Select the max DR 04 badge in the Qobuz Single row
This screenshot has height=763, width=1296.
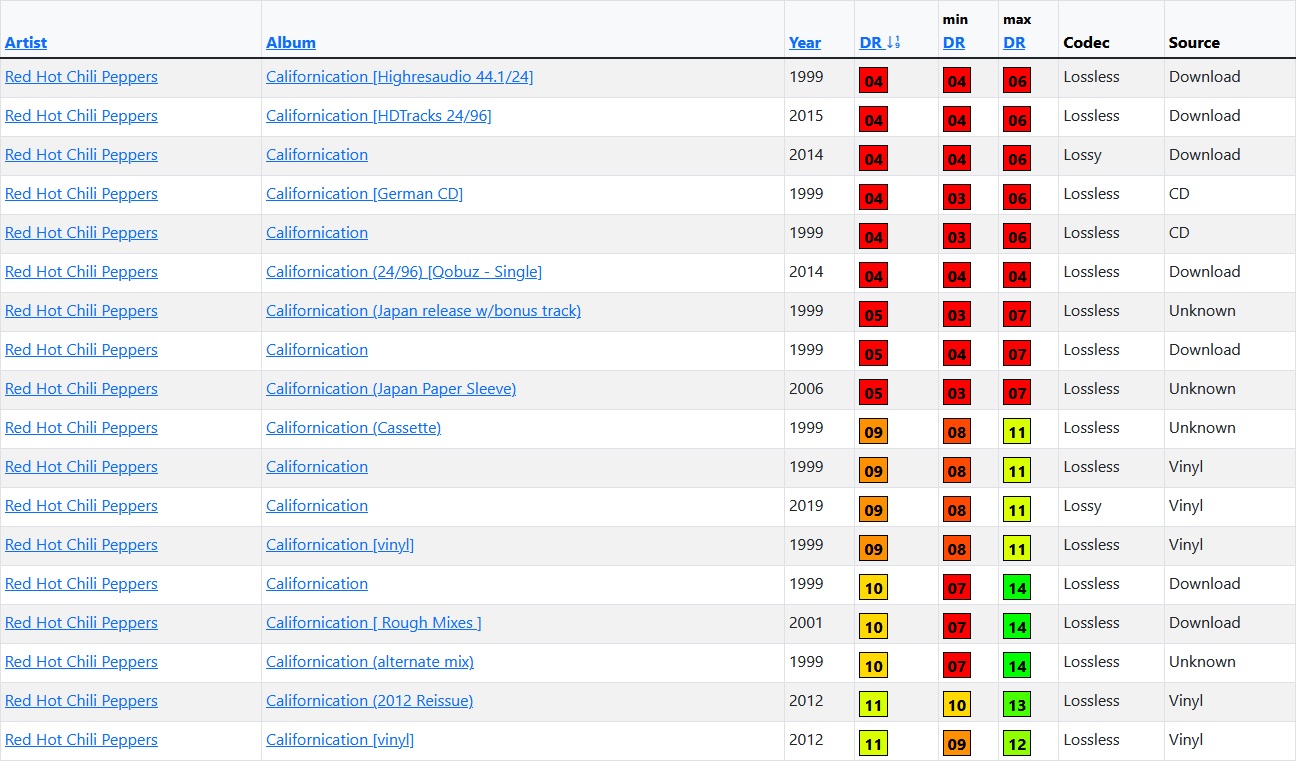point(1017,275)
